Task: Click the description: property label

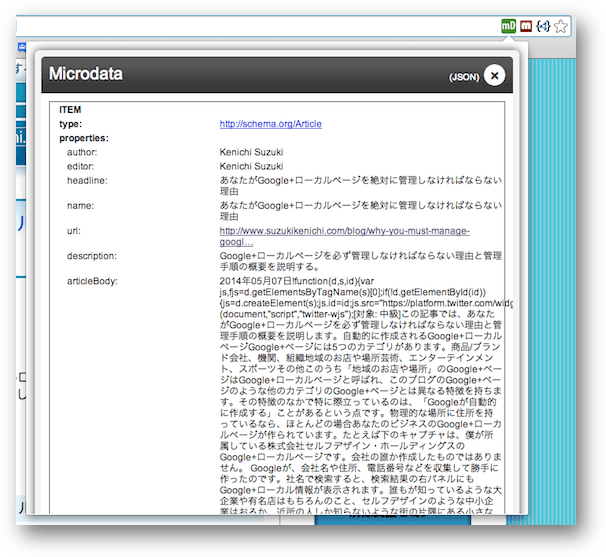Action: coord(92,256)
